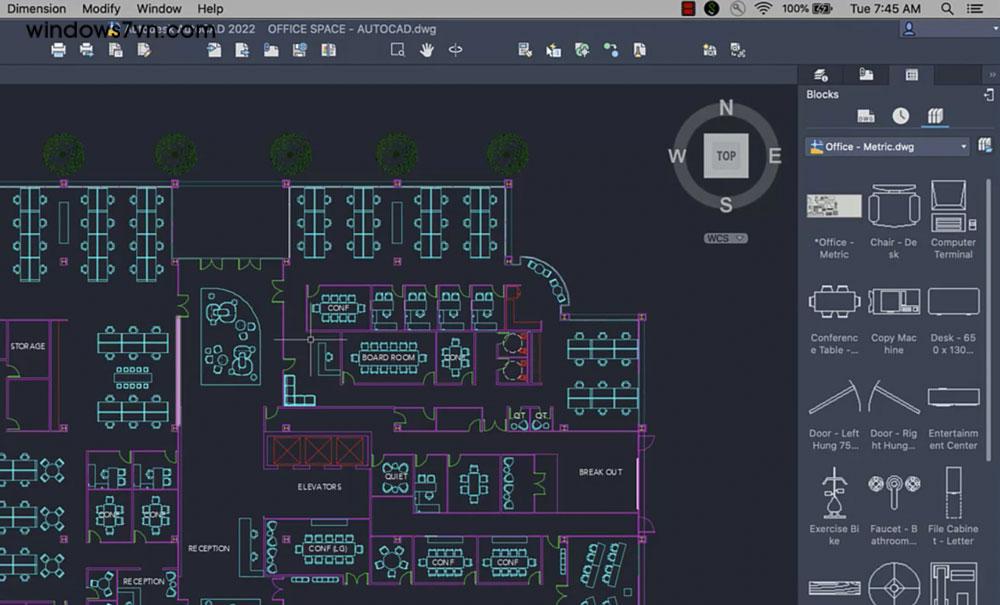This screenshot has width=1000, height=605.
Task: Open the Modify menu
Action: (x=101, y=8)
